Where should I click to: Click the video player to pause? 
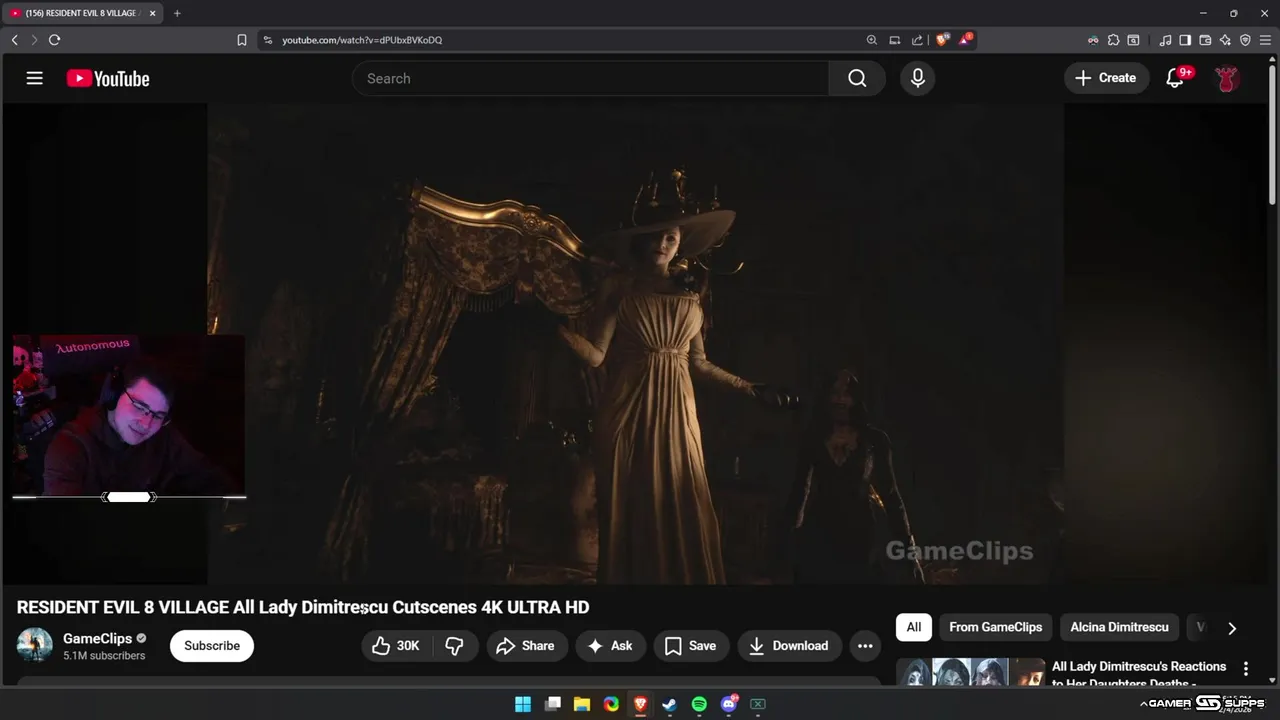pos(635,343)
